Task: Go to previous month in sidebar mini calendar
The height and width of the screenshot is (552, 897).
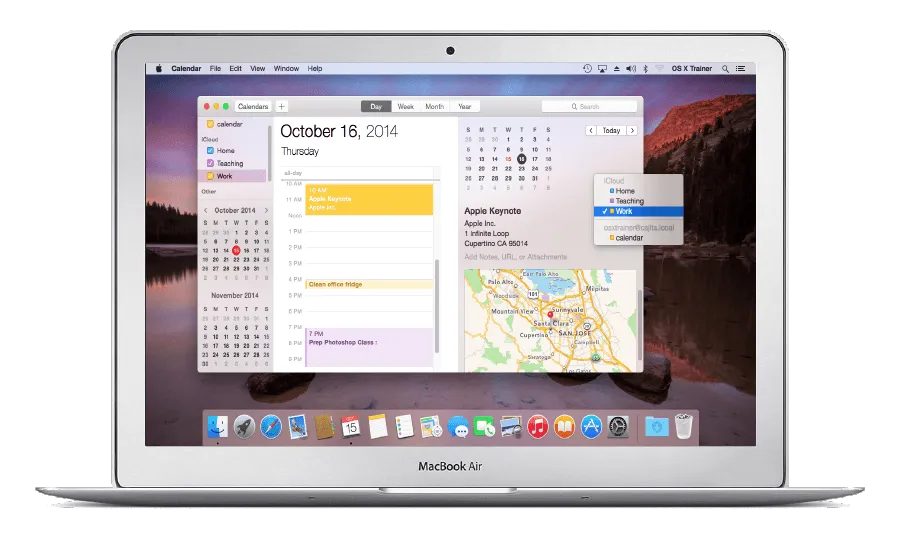Action: 205,210
